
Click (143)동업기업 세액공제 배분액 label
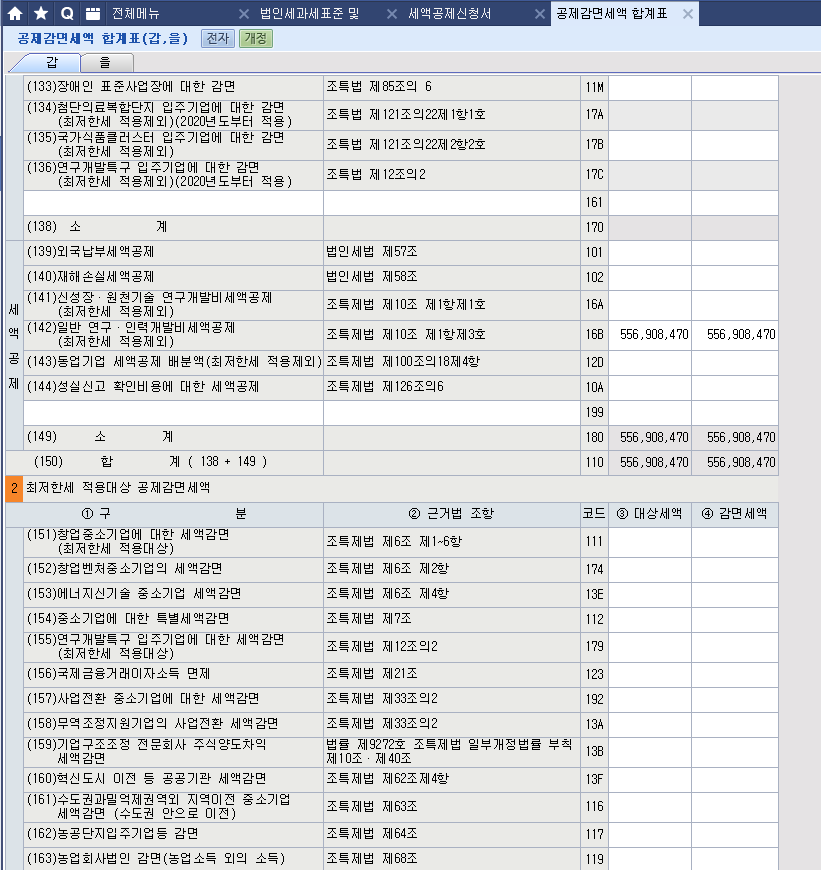click(x=174, y=362)
